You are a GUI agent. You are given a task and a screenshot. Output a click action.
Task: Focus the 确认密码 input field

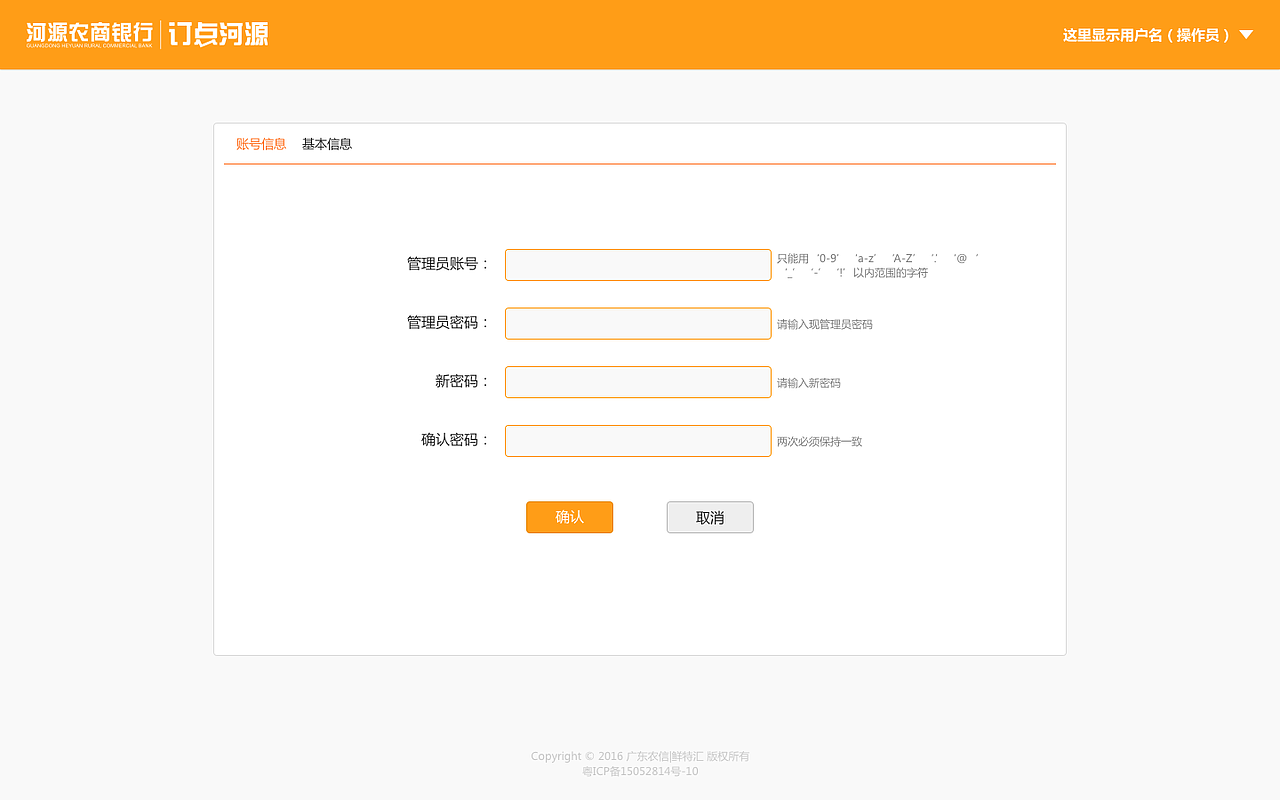pyautogui.click(x=638, y=441)
